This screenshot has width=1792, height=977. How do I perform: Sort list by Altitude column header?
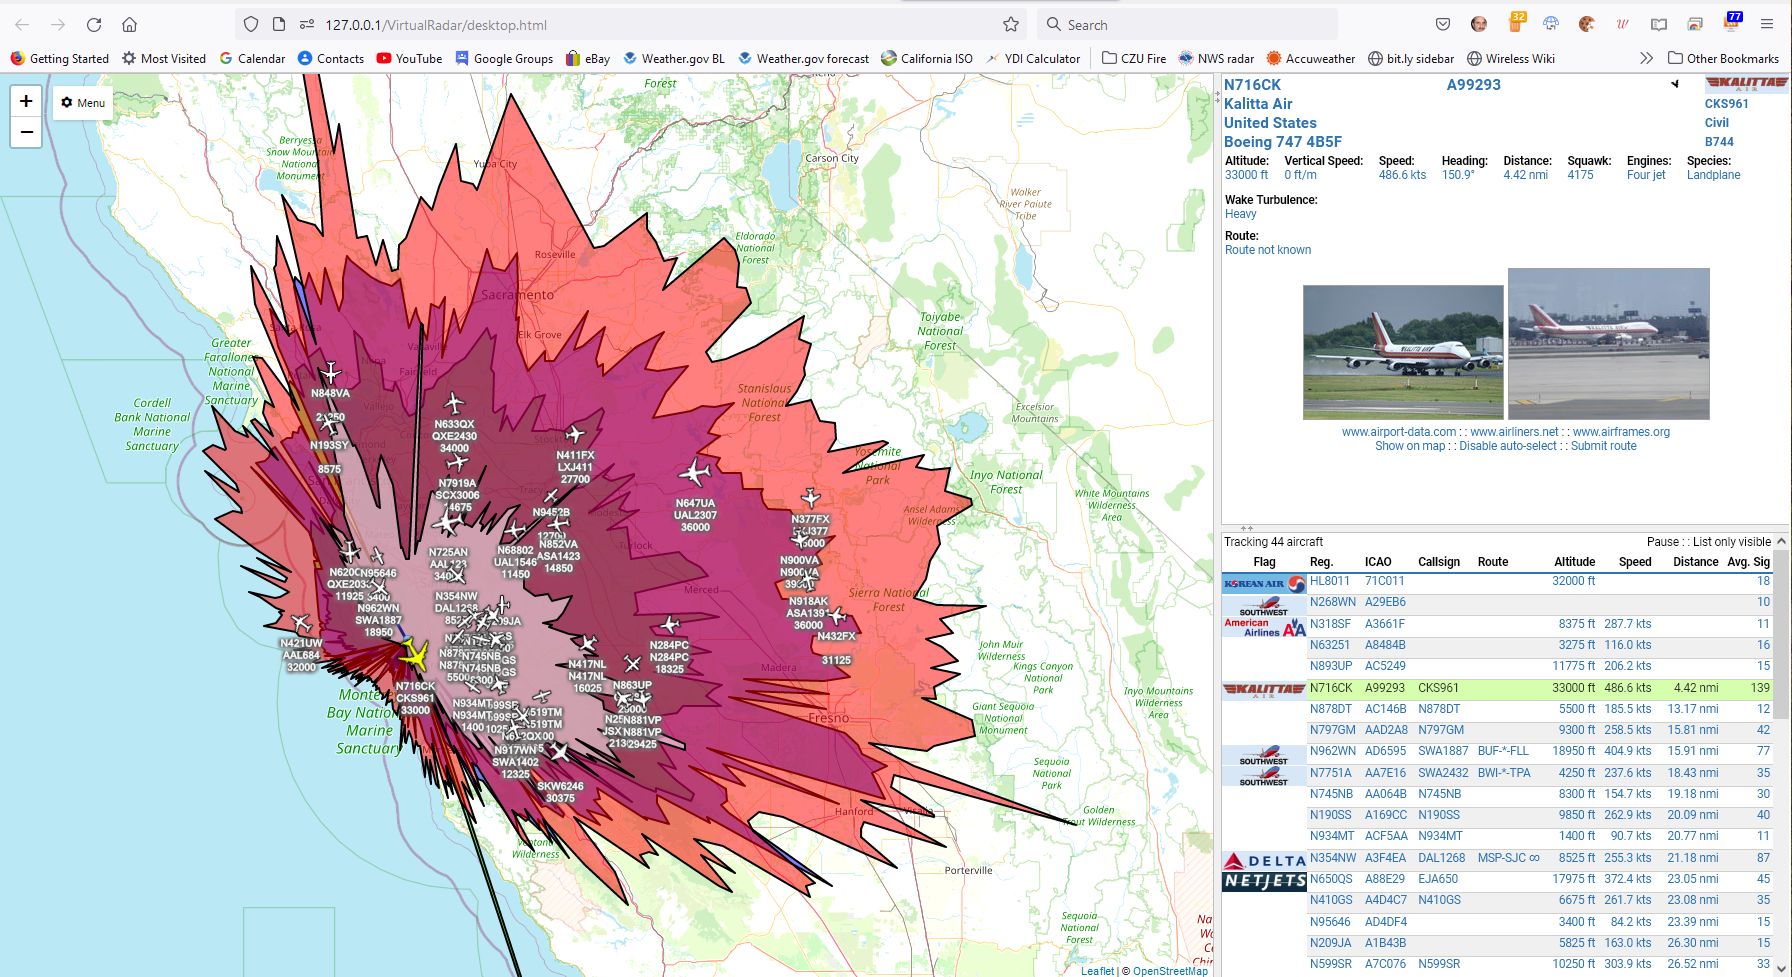click(1574, 562)
